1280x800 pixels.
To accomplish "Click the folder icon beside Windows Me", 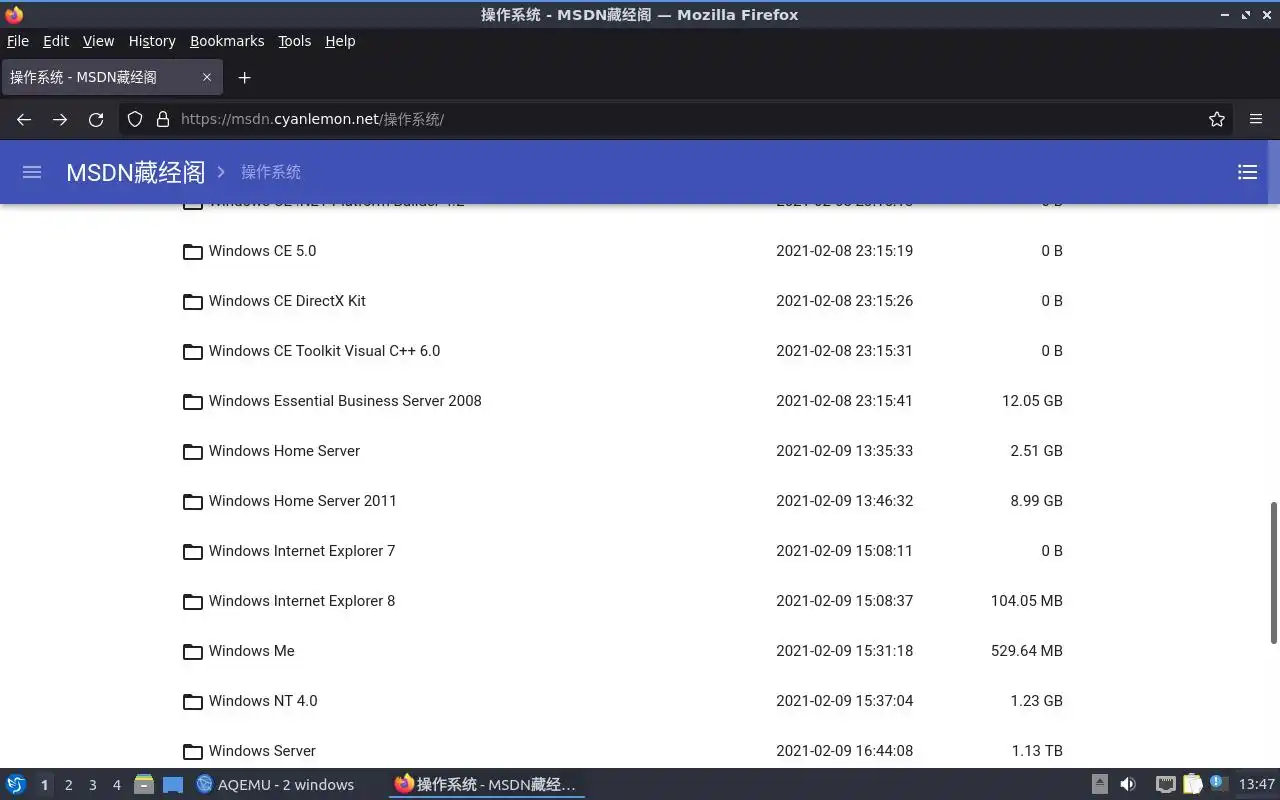I will [193, 651].
